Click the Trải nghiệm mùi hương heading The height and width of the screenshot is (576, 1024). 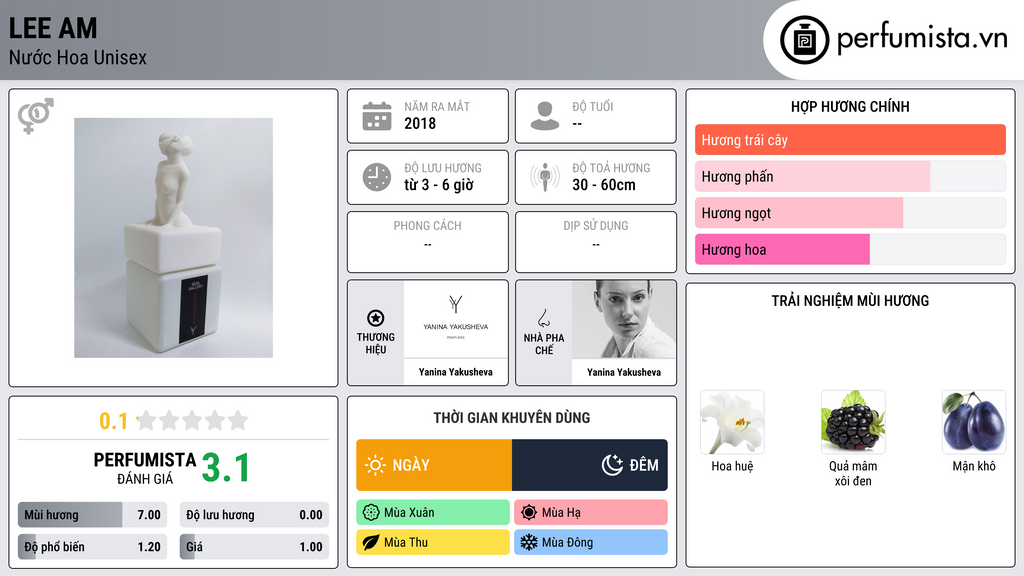tap(850, 301)
